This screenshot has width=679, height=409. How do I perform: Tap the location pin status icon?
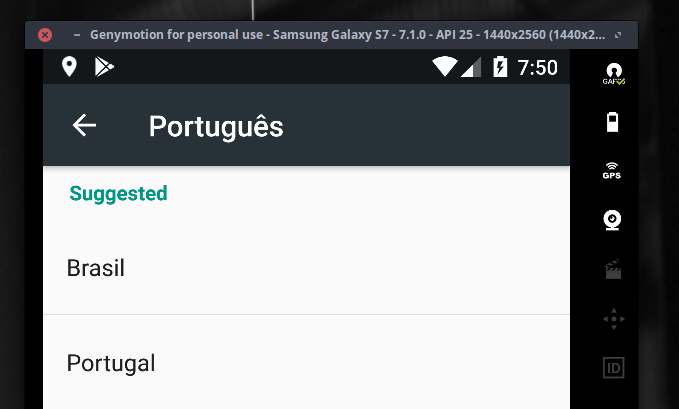pyautogui.click(x=69, y=67)
